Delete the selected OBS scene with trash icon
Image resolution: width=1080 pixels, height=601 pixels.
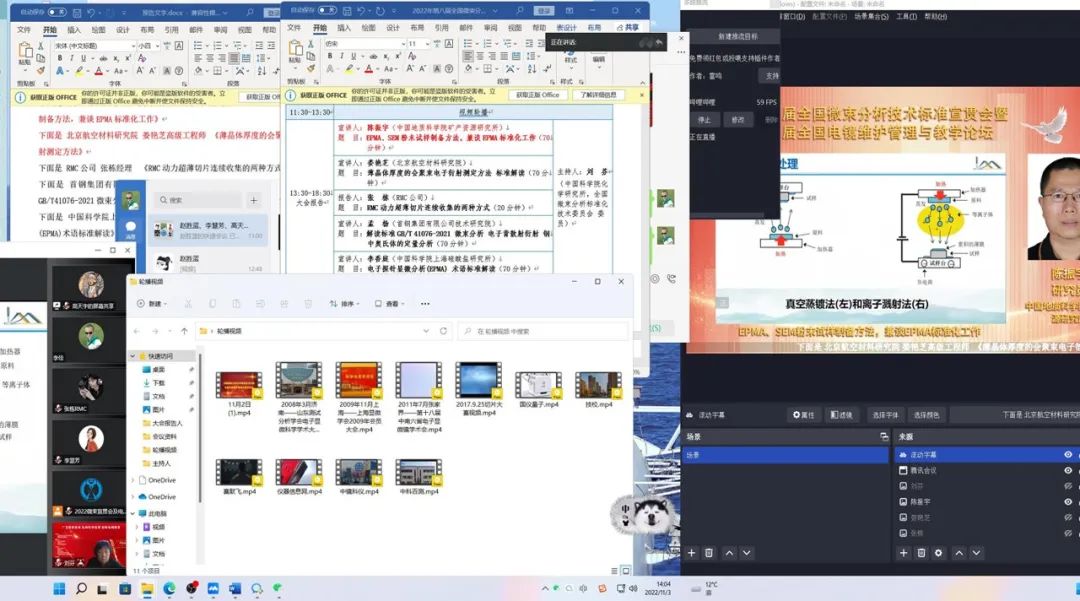click(709, 552)
